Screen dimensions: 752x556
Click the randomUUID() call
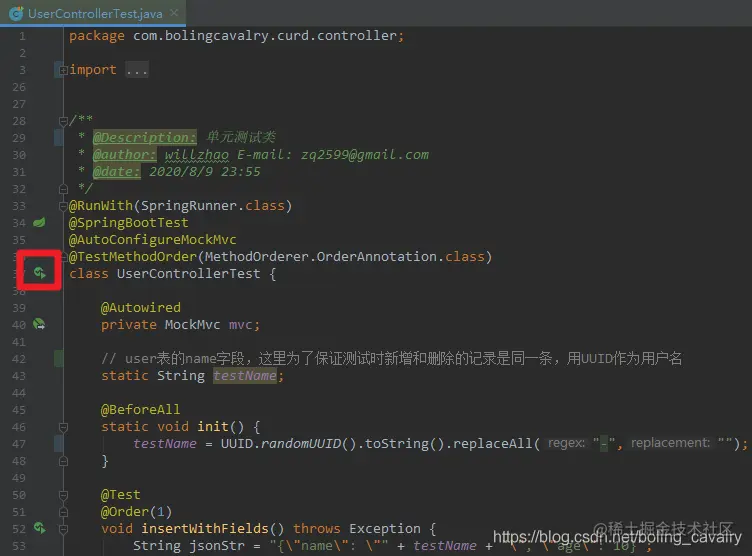pyautogui.click(x=308, y=444)
